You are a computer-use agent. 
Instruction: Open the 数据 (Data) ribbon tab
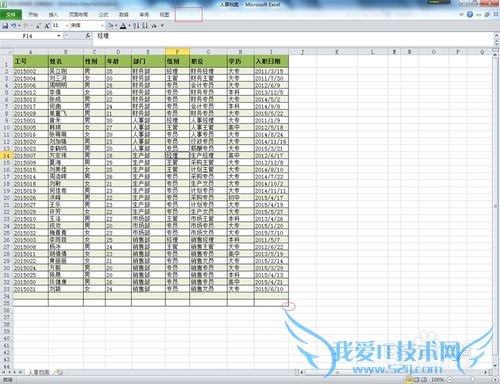[x=124, y=14]
